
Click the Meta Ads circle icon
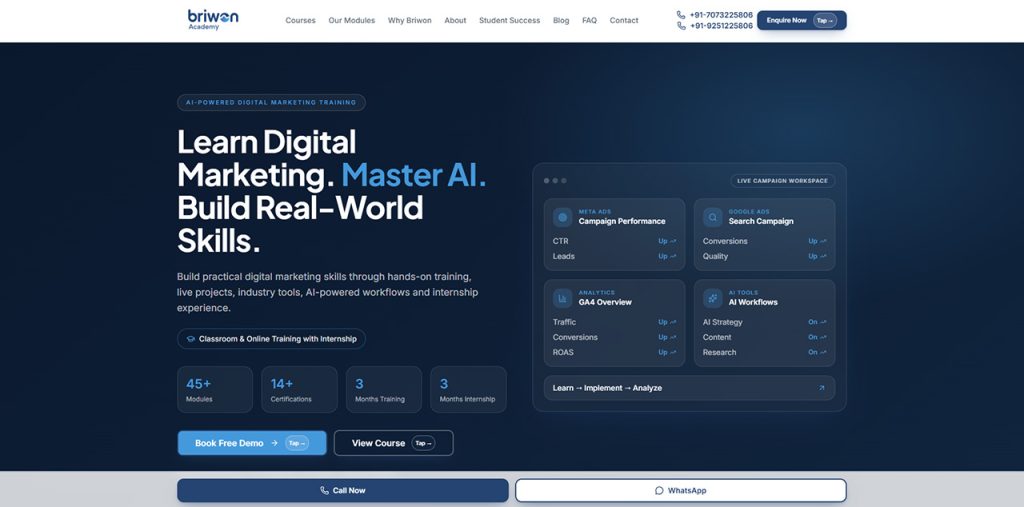coord(562,217)
